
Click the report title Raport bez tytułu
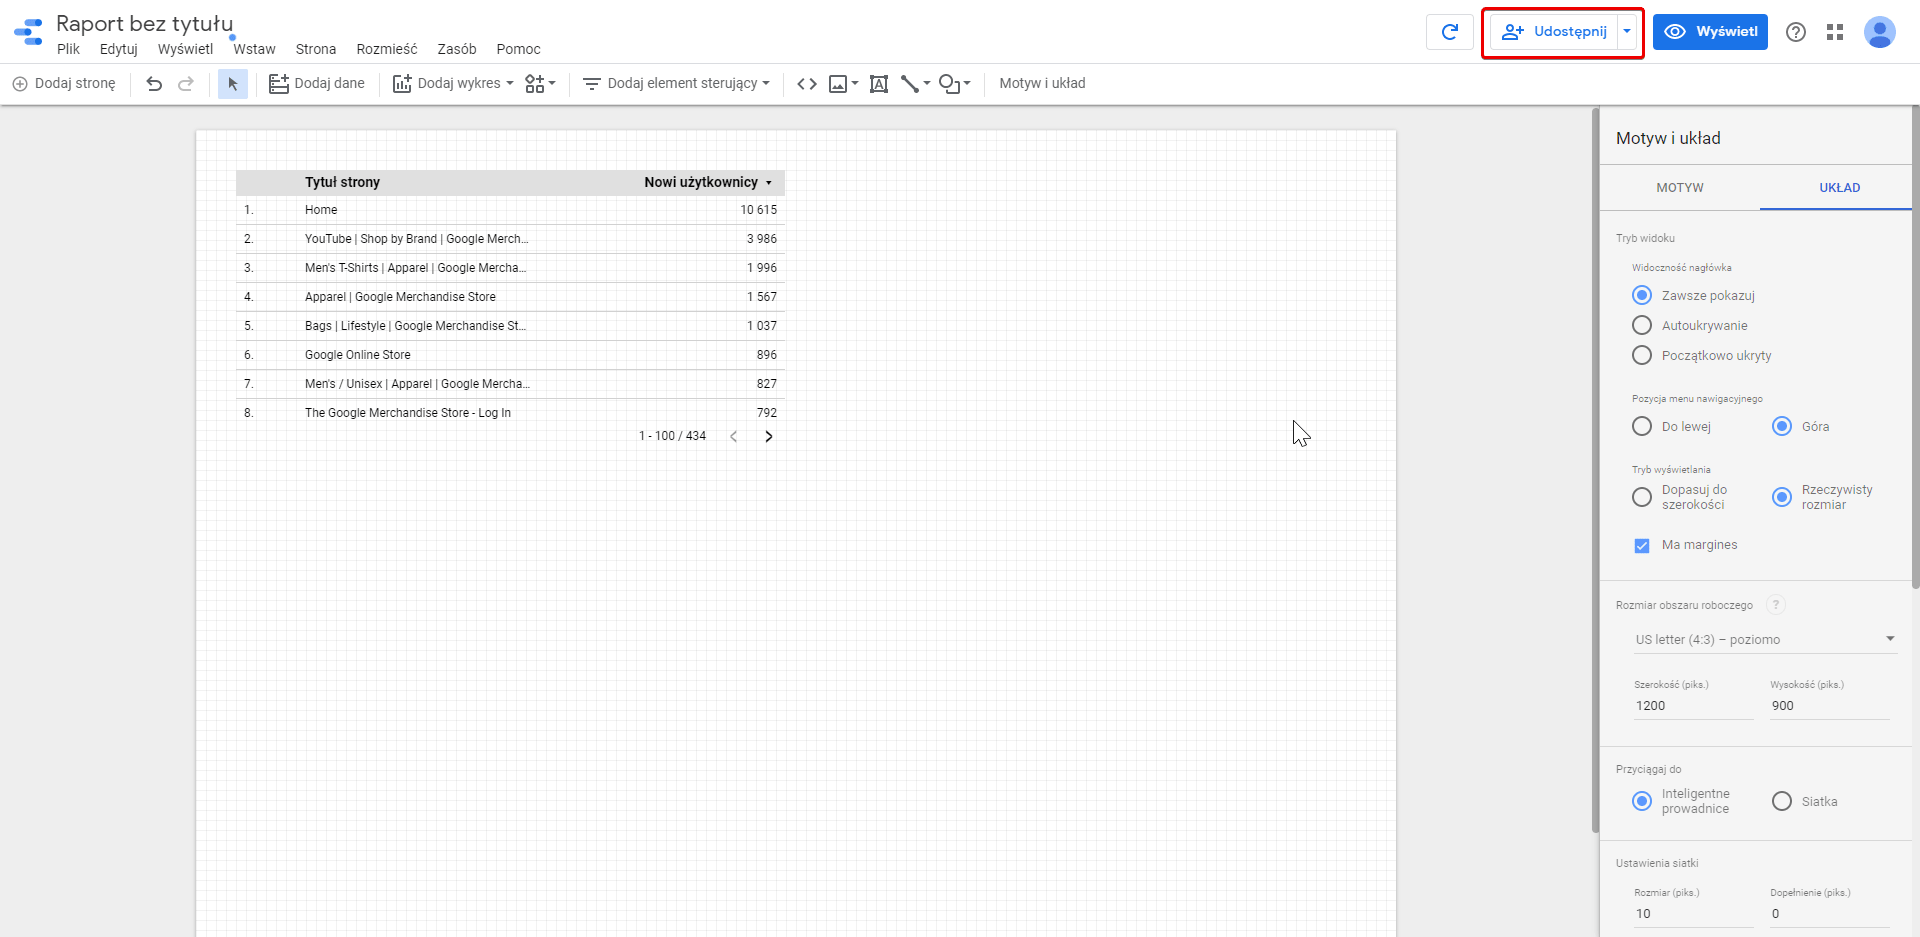[x=144, y=23]
